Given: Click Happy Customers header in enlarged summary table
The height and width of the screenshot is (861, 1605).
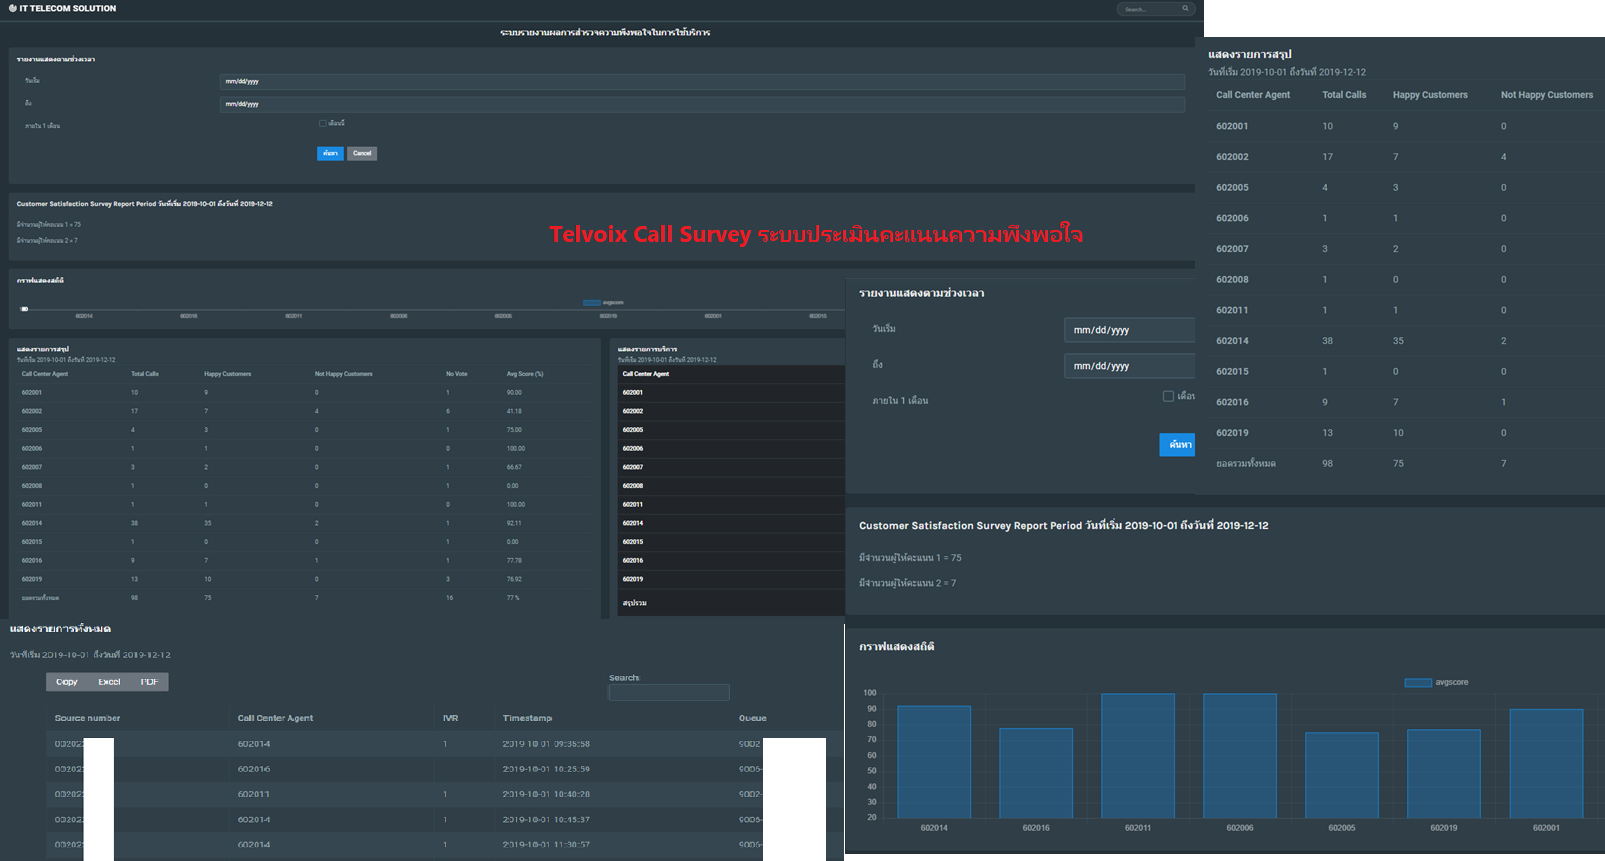Looking at the screenshot, I should pyautogui.click(x=1430, y=95).
